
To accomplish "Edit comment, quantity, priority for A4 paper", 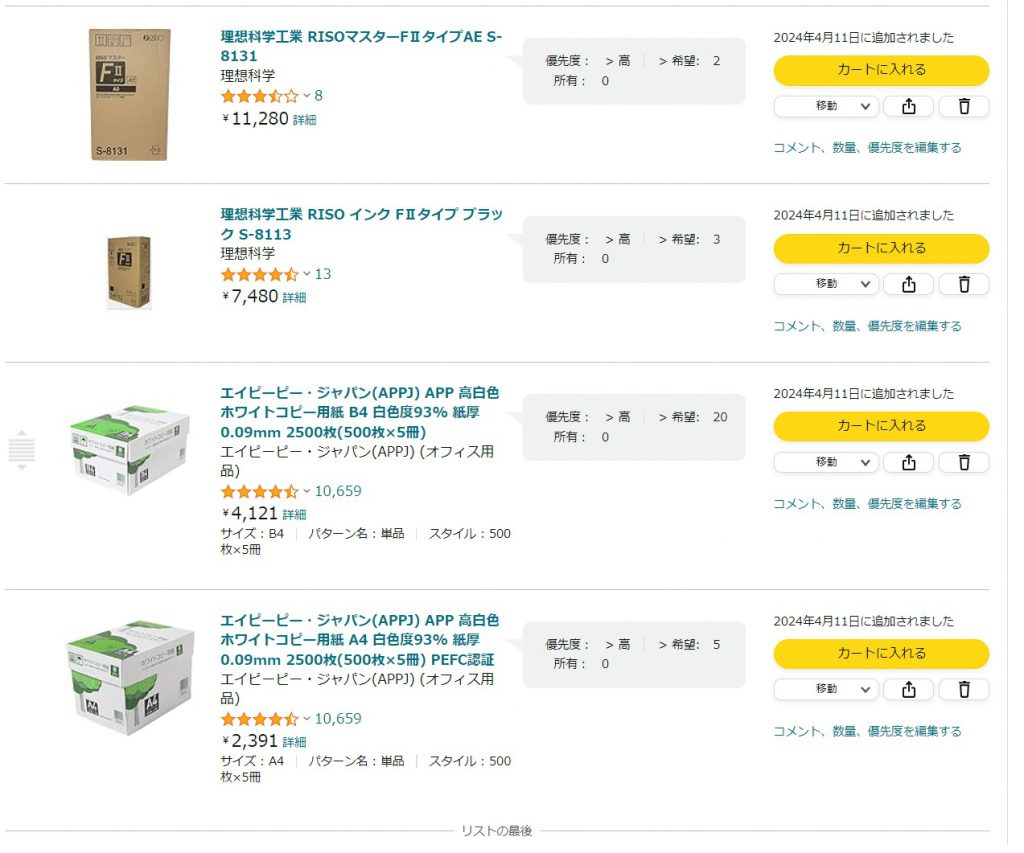I will pos(867,731).
